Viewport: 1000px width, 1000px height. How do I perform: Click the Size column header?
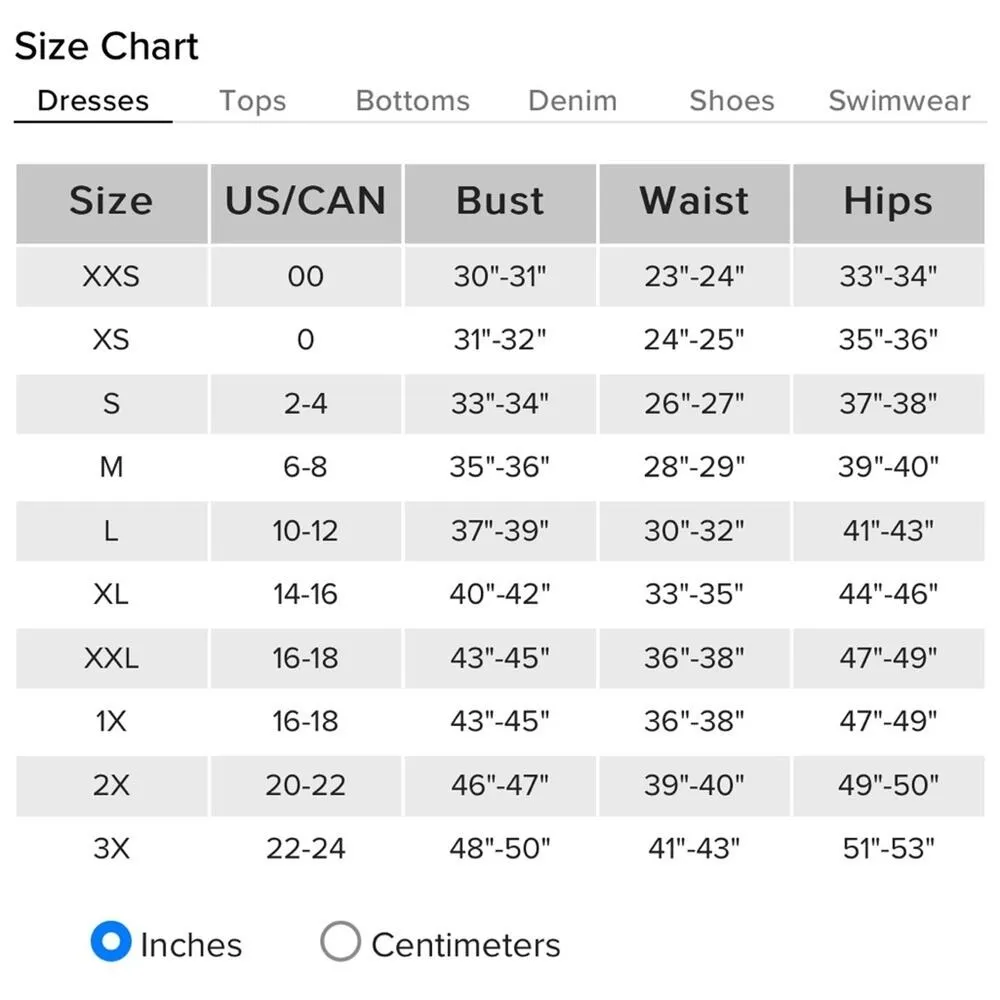(x=111, y=202)
